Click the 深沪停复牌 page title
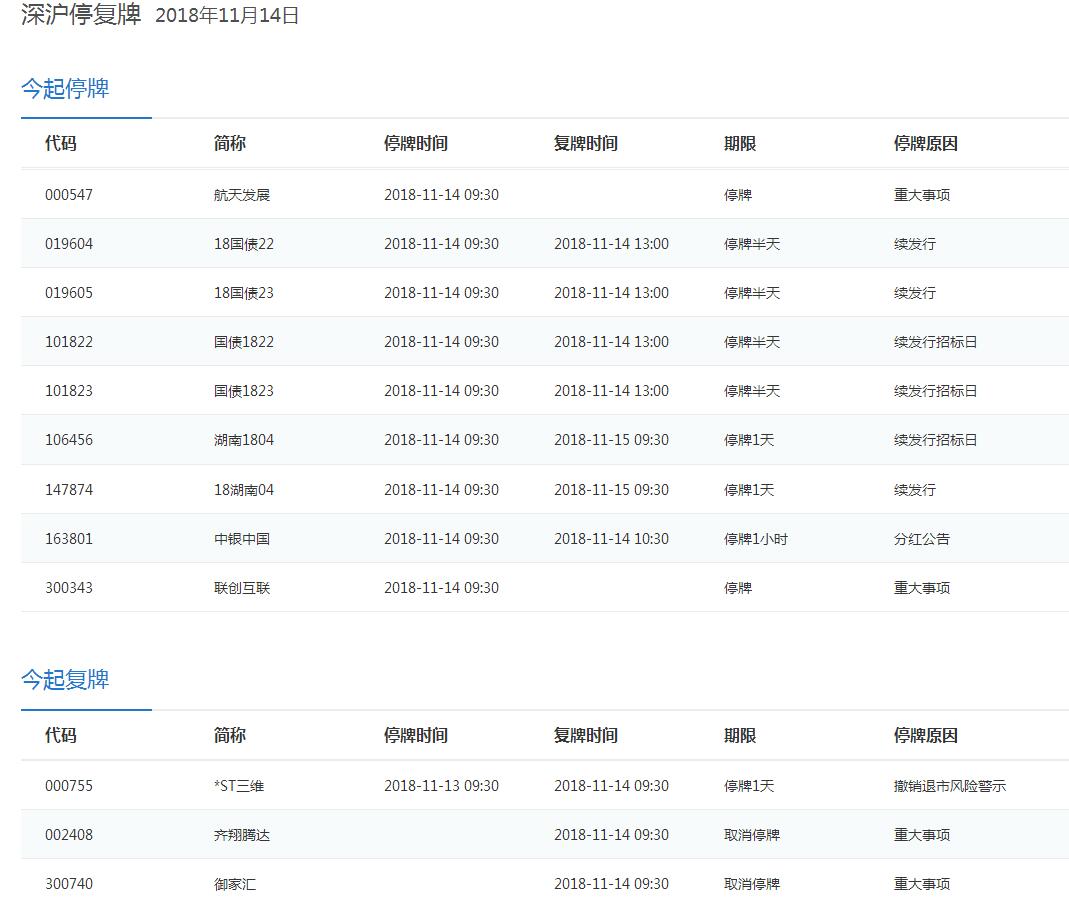 (x=81, y=15)
